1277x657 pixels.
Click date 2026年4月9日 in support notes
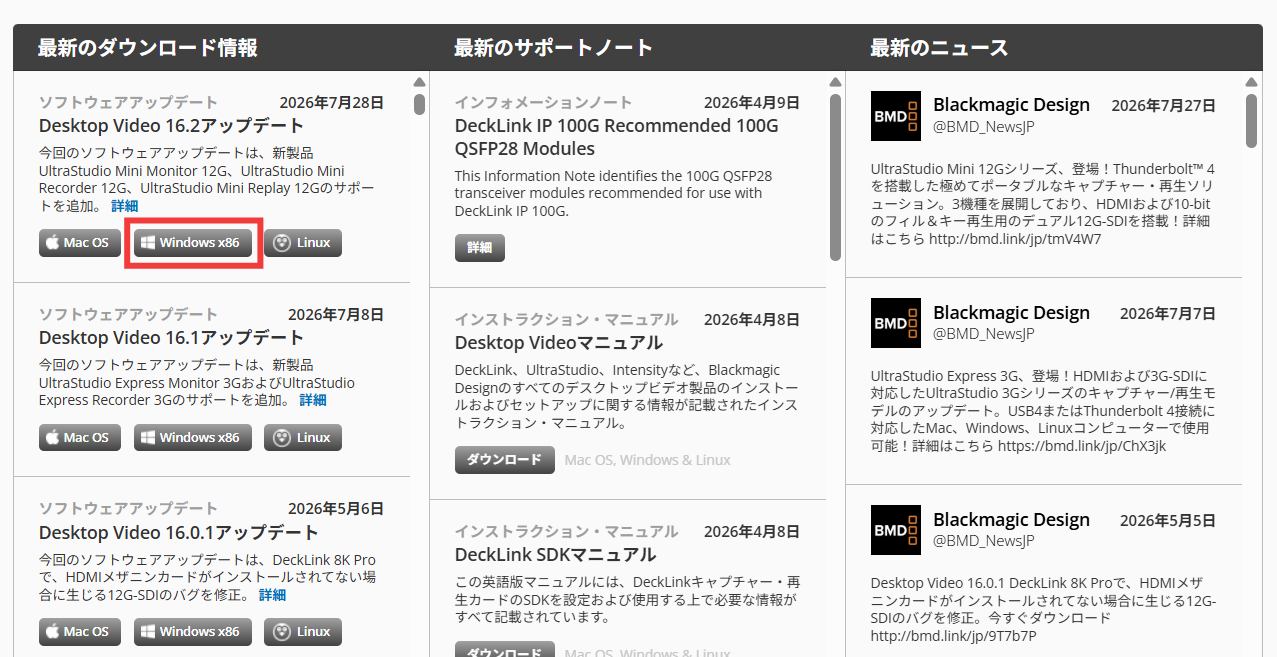pyautogui.click(x=752, y=102)
